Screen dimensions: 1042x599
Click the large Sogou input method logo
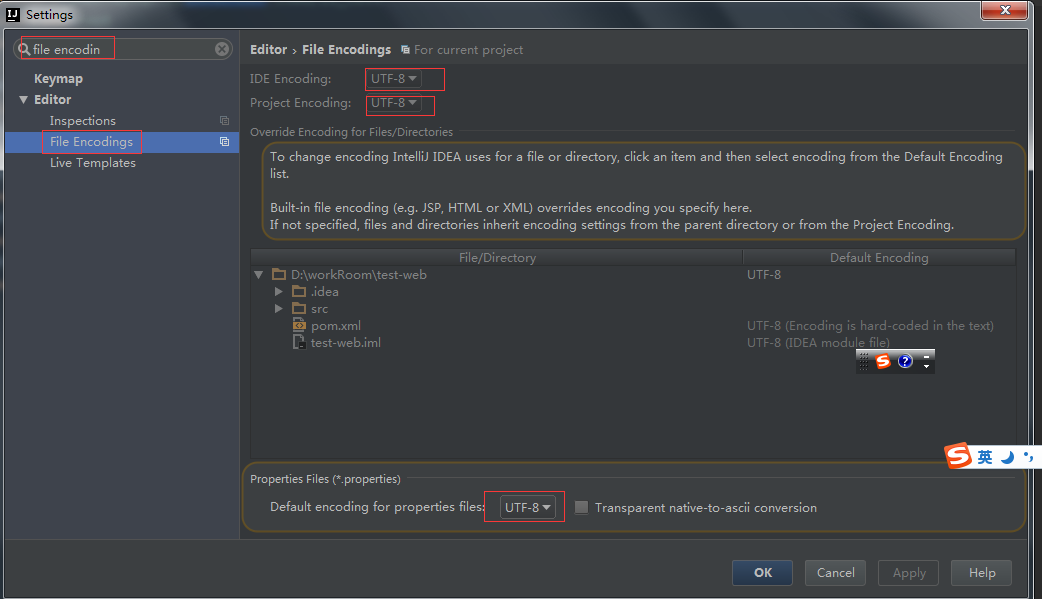[958, 456]
